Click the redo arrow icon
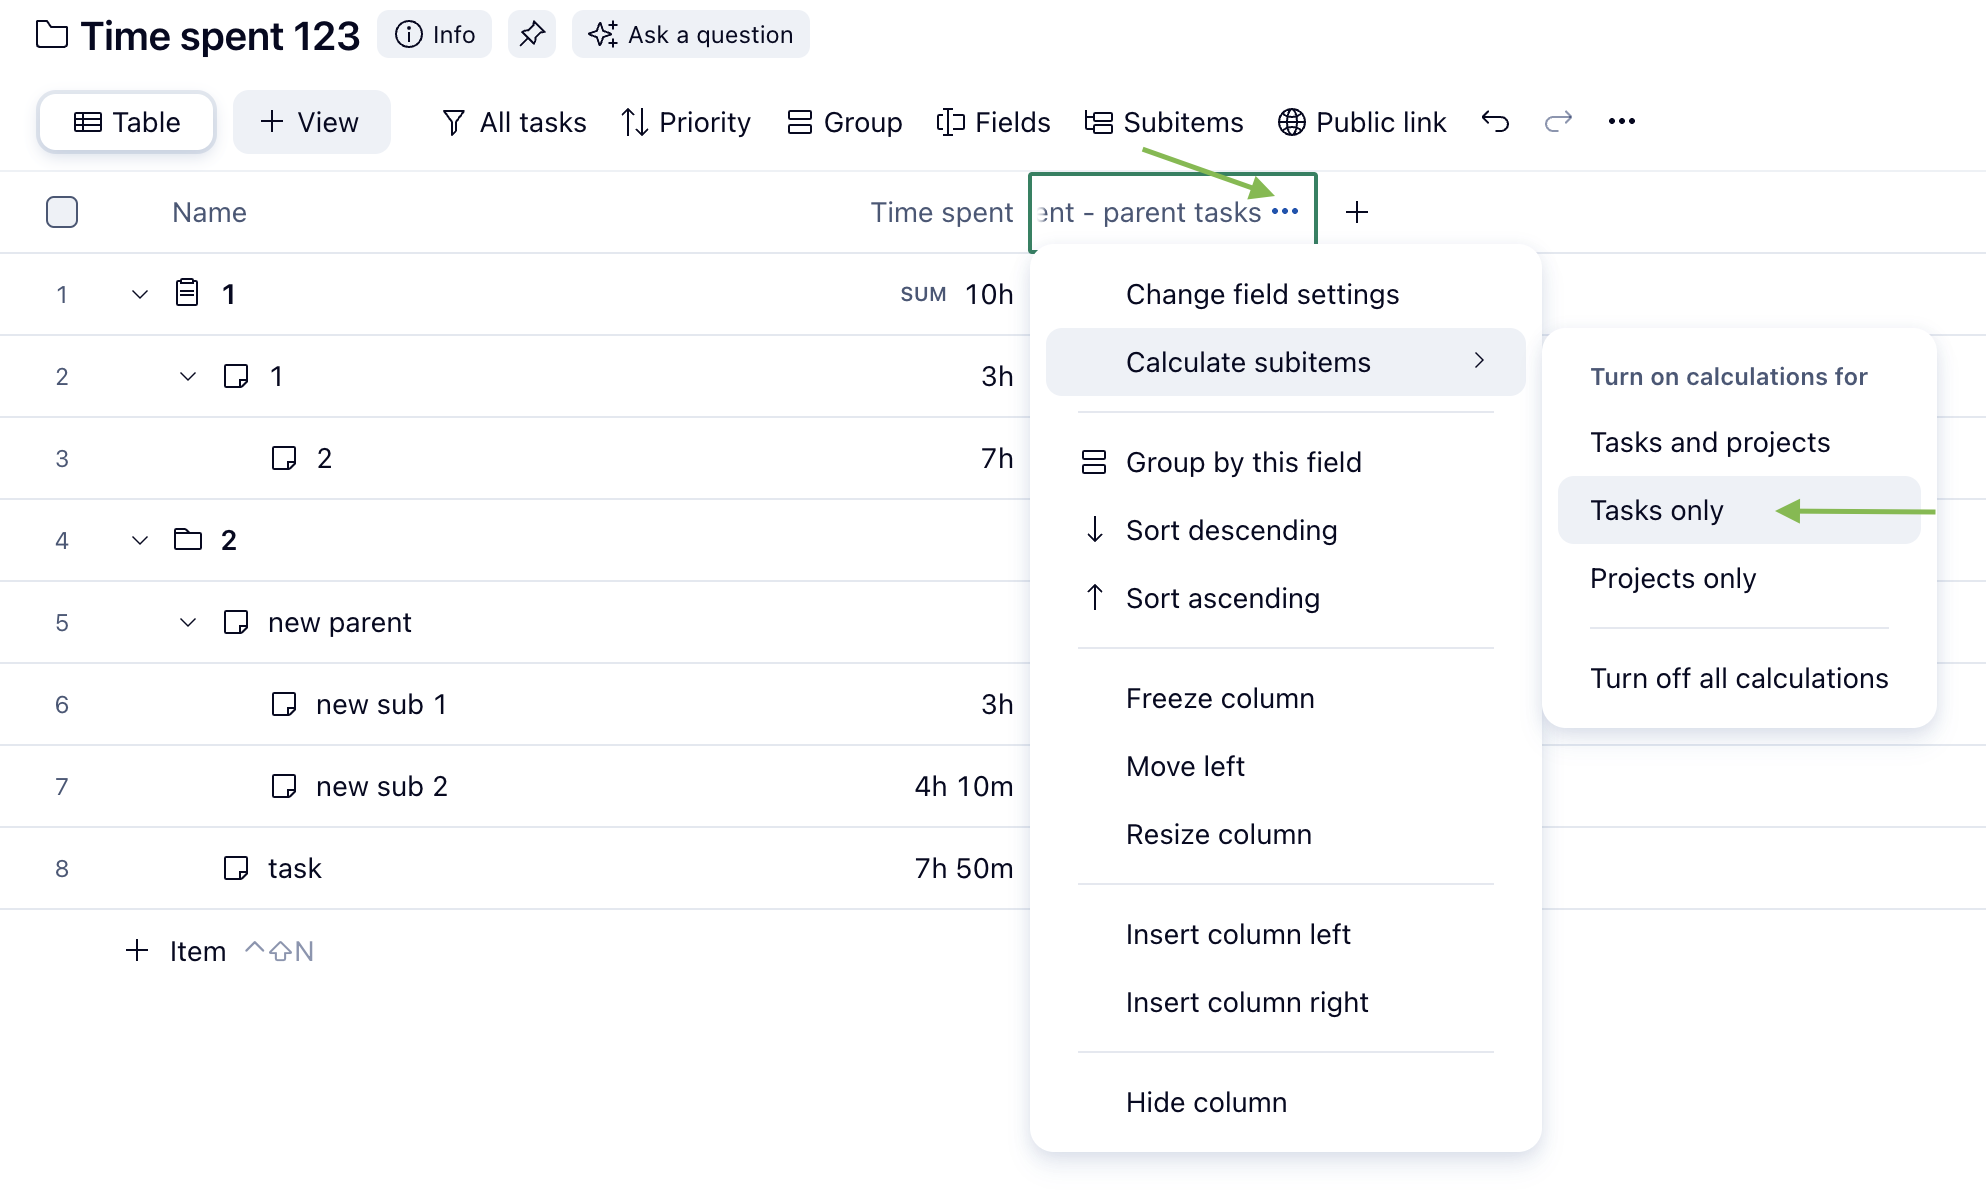1986x1204 pixels. coord(1558,122)
